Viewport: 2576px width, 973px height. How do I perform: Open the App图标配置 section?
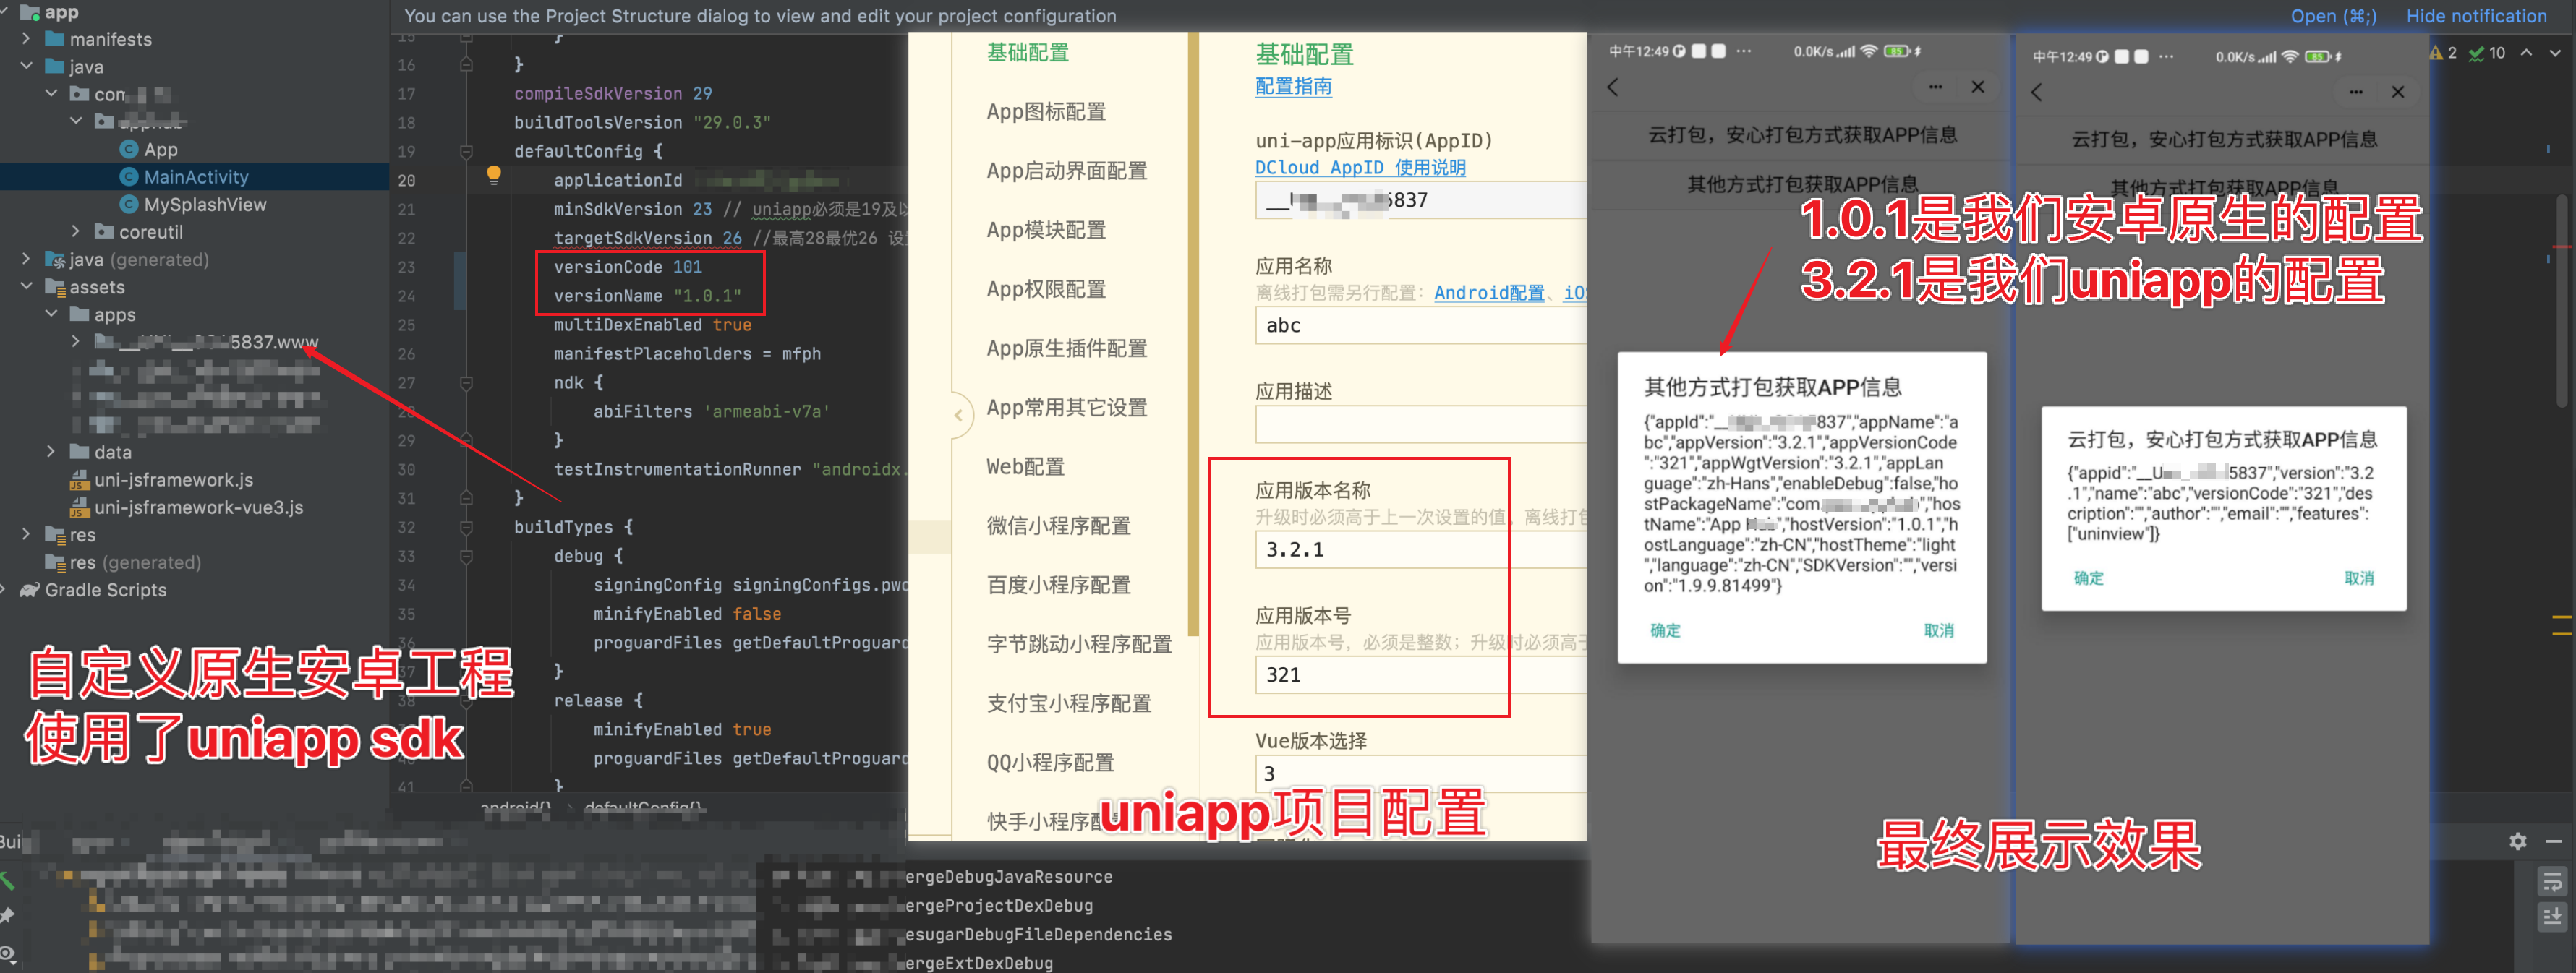1046,112
